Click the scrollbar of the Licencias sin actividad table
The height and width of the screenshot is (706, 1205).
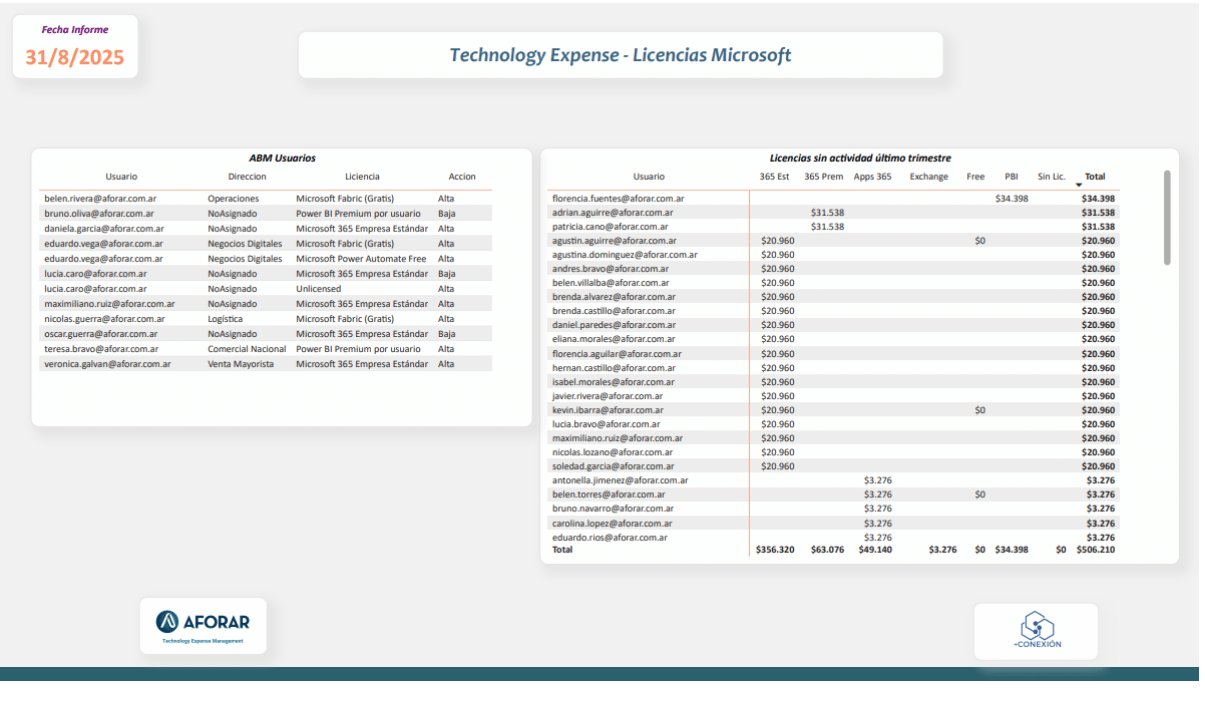[1167, 217]
